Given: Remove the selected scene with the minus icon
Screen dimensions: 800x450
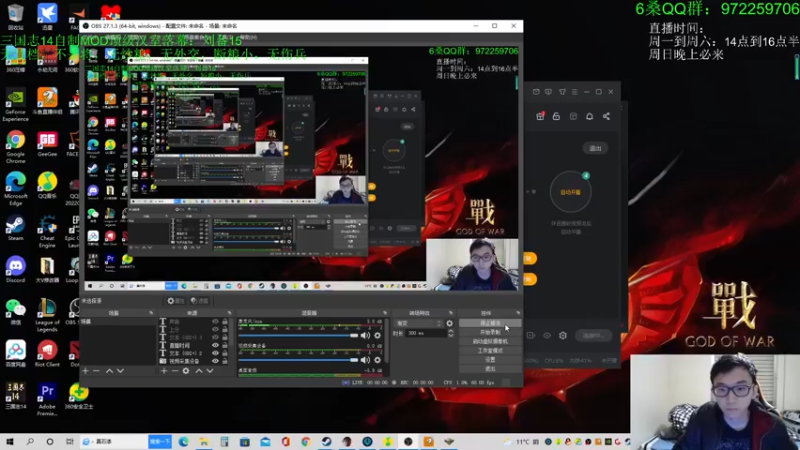Looking at the screenshot, I should coord(96,371).
